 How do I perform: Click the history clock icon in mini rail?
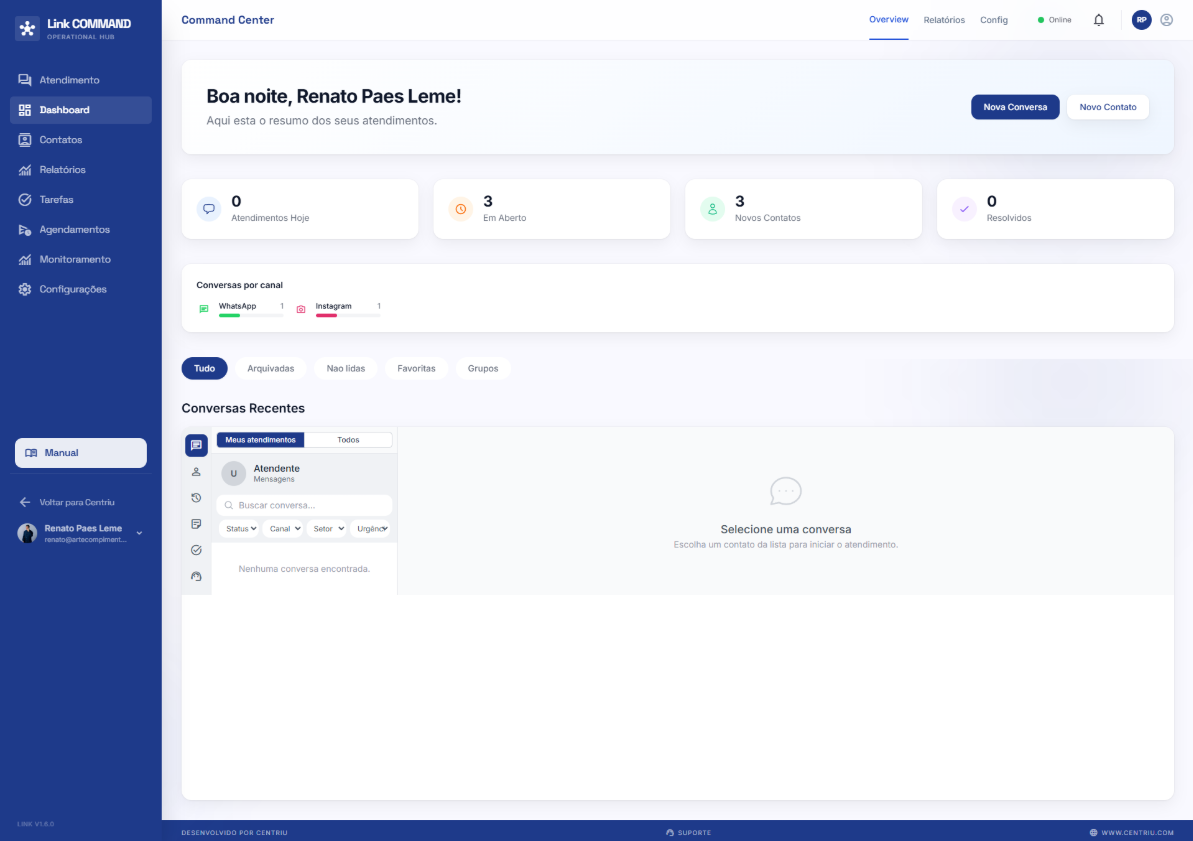click(x=196, y=498)
